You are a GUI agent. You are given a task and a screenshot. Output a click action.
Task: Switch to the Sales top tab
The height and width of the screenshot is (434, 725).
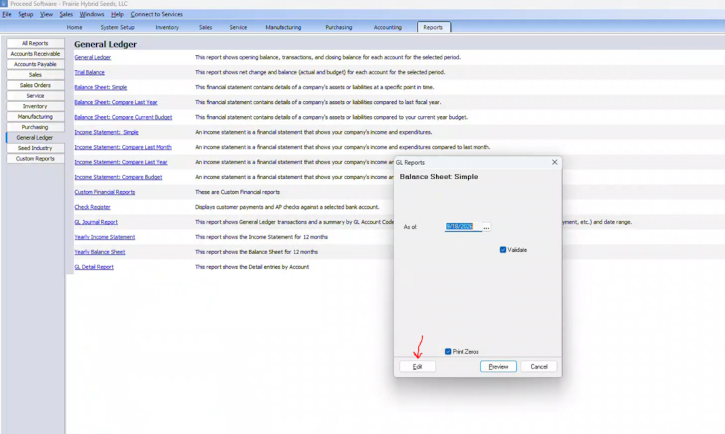[205, 27]
